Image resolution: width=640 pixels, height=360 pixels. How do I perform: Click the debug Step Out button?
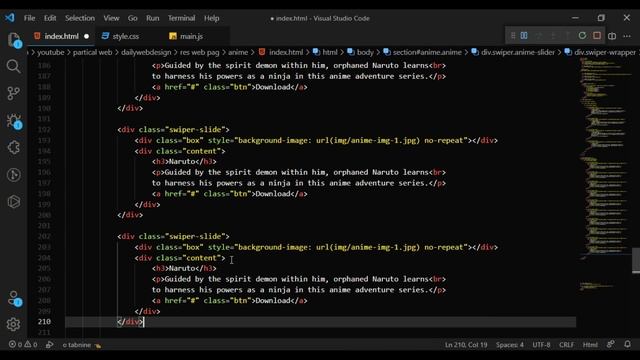click(x=568, y=36)
